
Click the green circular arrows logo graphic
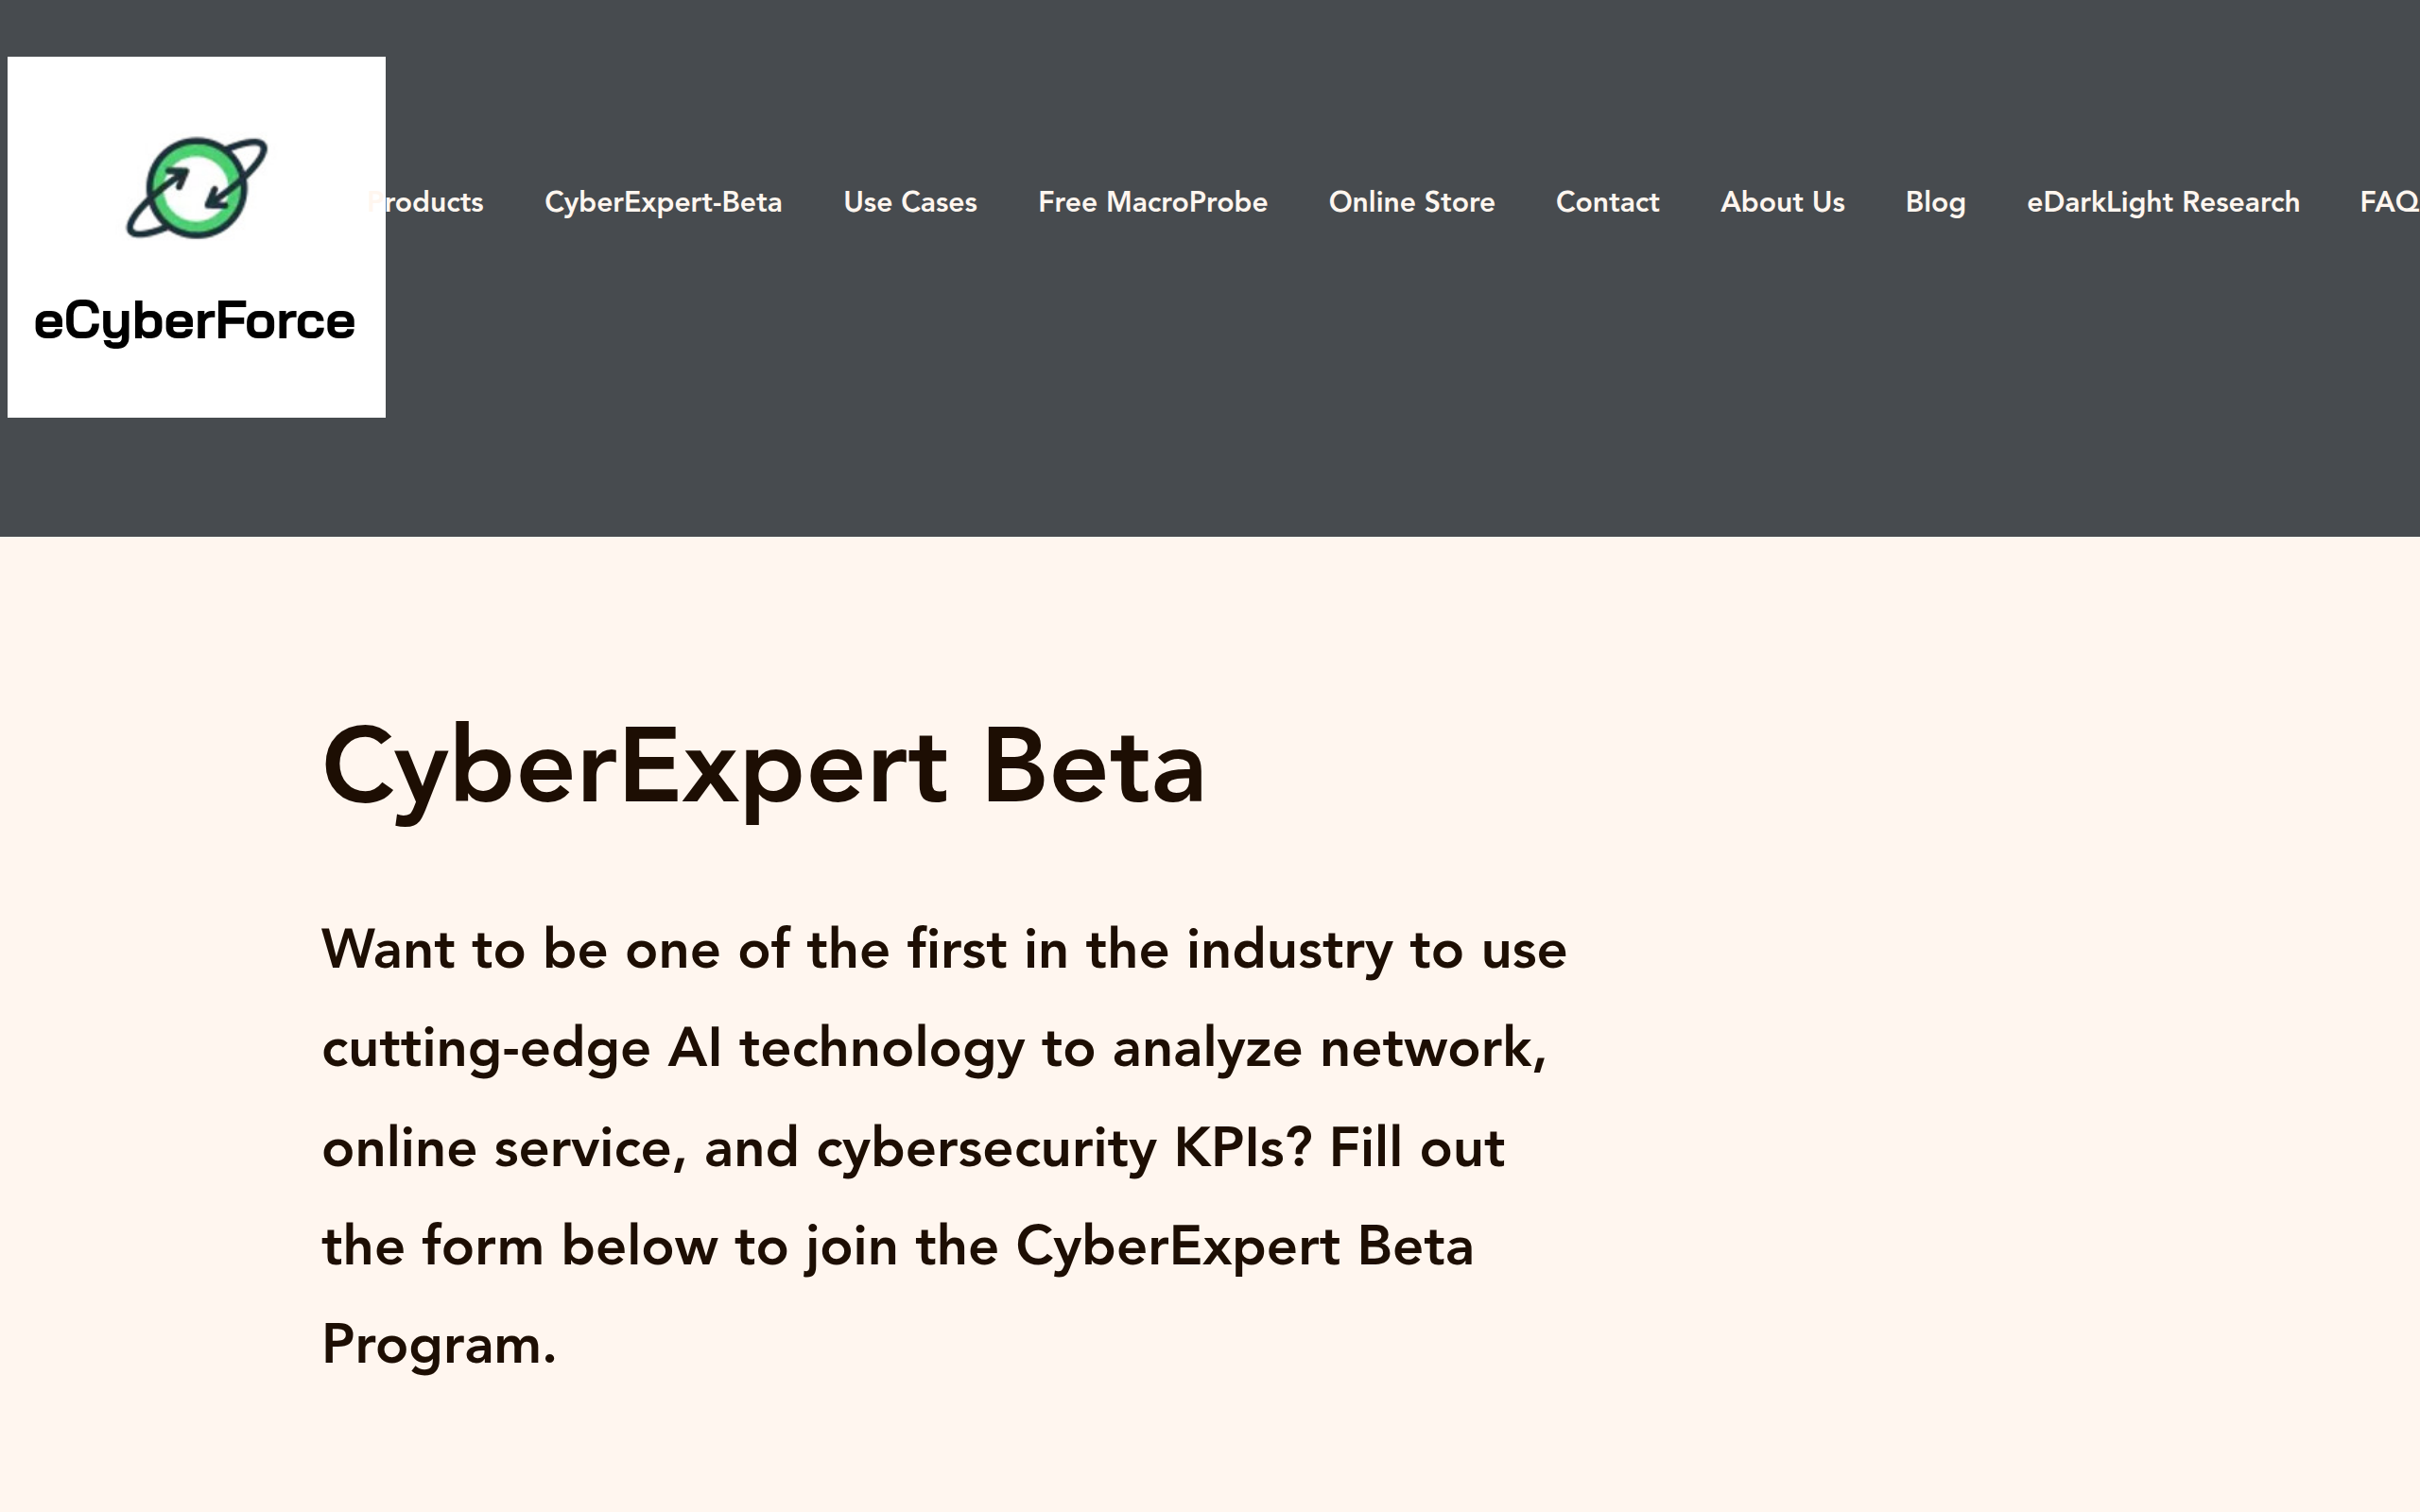coord(196,190)
